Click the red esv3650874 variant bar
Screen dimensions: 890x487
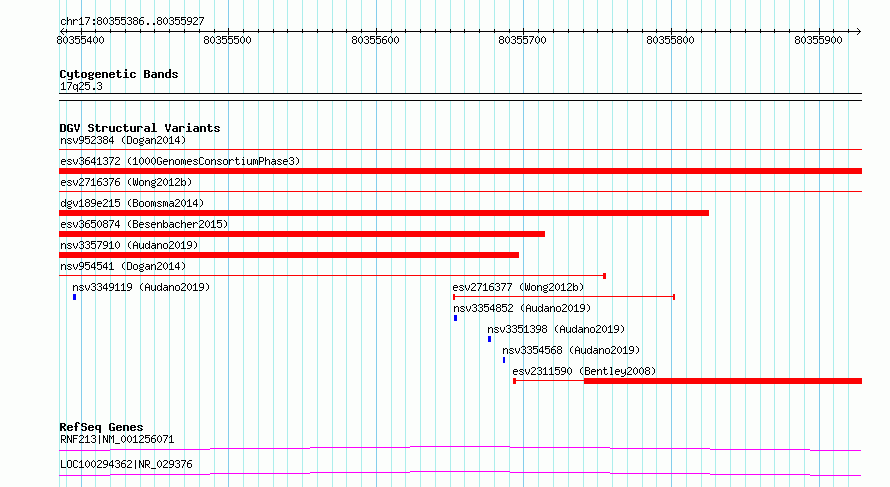click(x=302, y=234)
